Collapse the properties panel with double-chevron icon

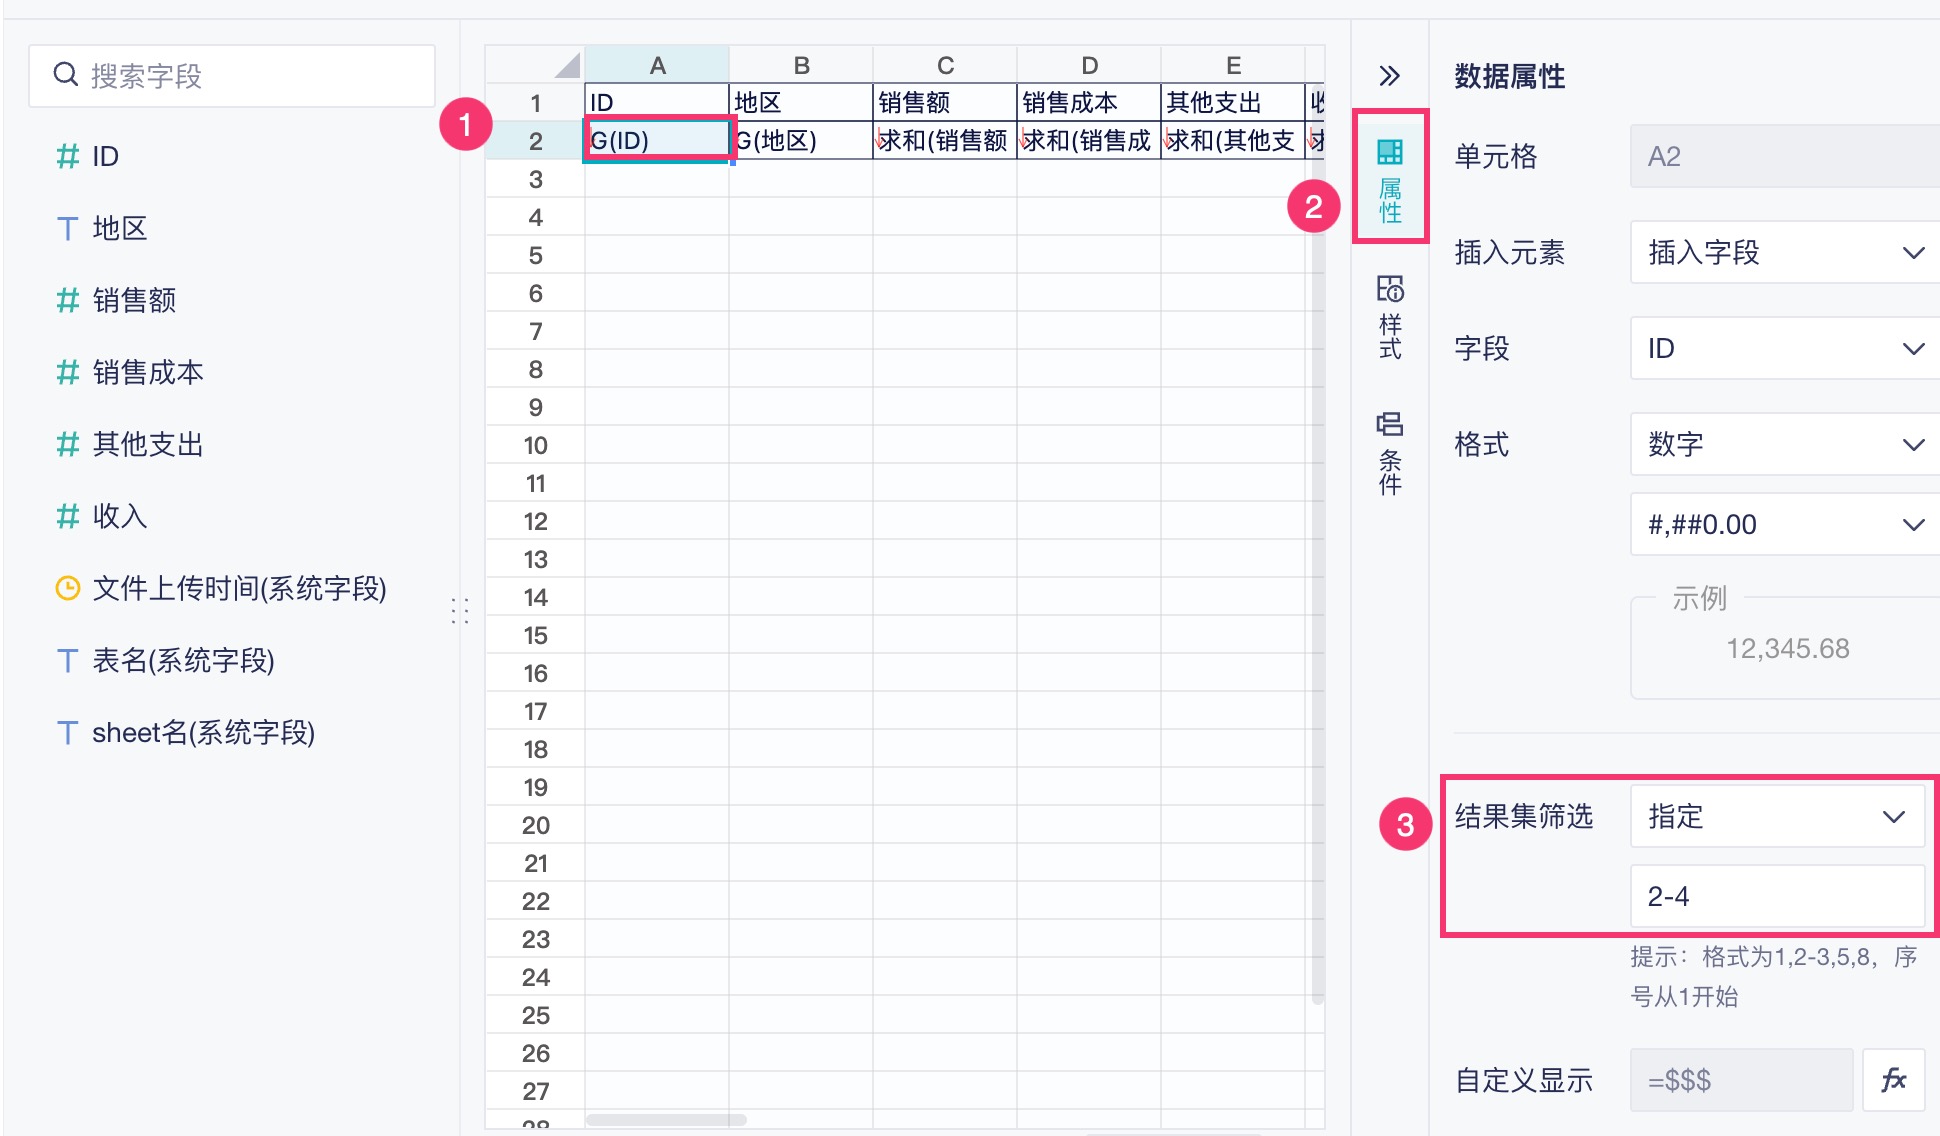(1389, 76)
